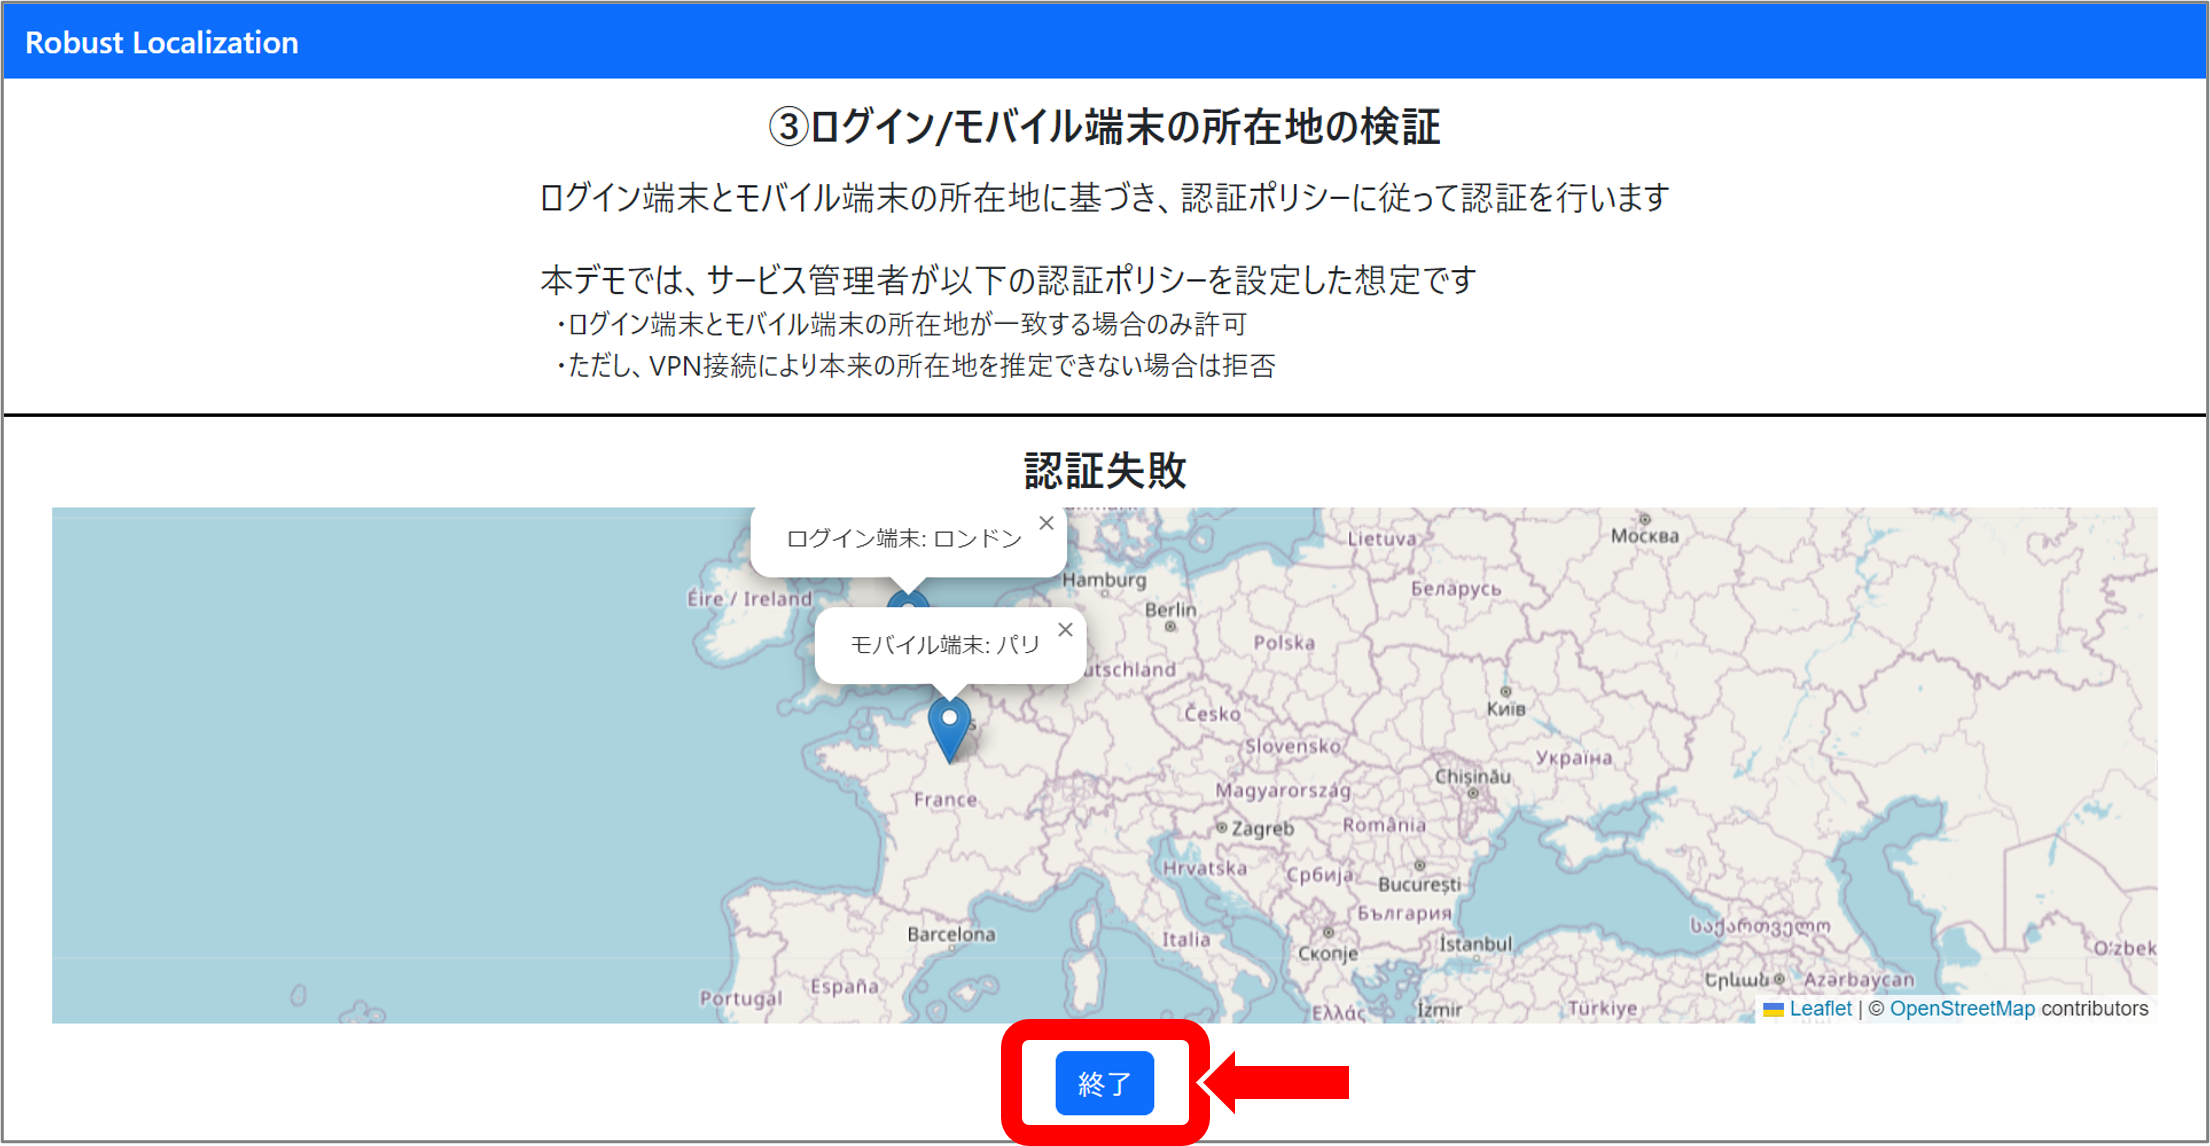Viewport: 2210px width, 1146px height.
Task: Click the 'ログイン端末: ロンドン' popup bubble
Action: (903, 537)
